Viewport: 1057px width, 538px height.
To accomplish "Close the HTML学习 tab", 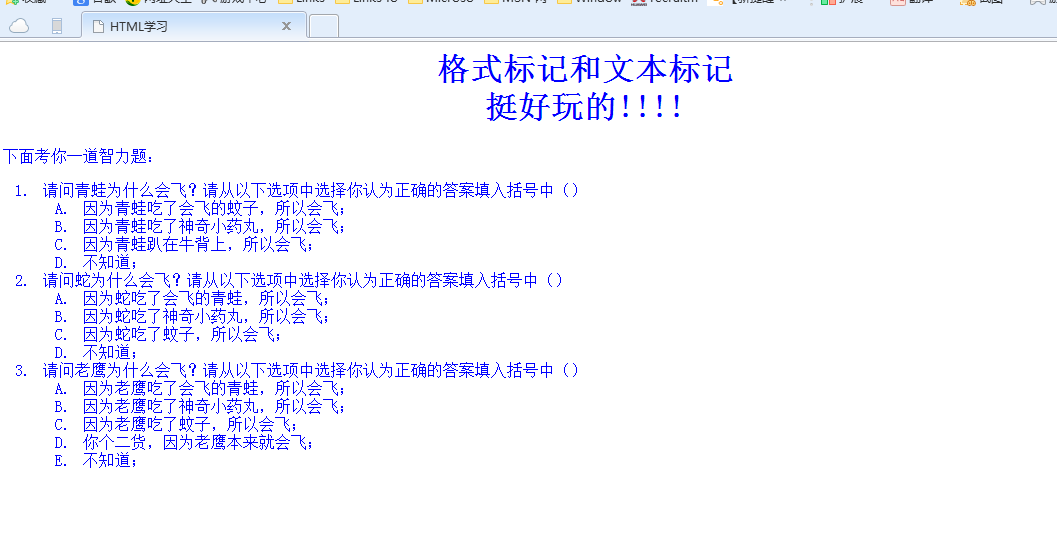I will point(286,26).
